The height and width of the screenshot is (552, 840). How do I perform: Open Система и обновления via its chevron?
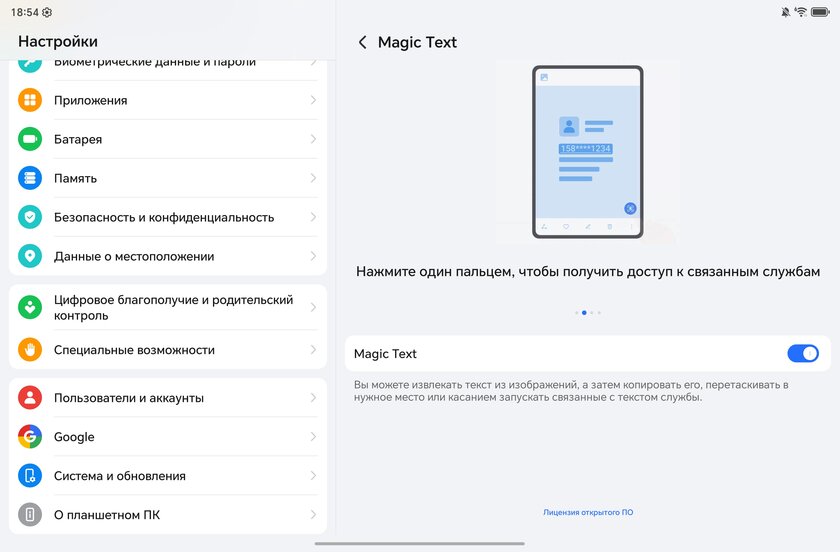pos(313,476)
